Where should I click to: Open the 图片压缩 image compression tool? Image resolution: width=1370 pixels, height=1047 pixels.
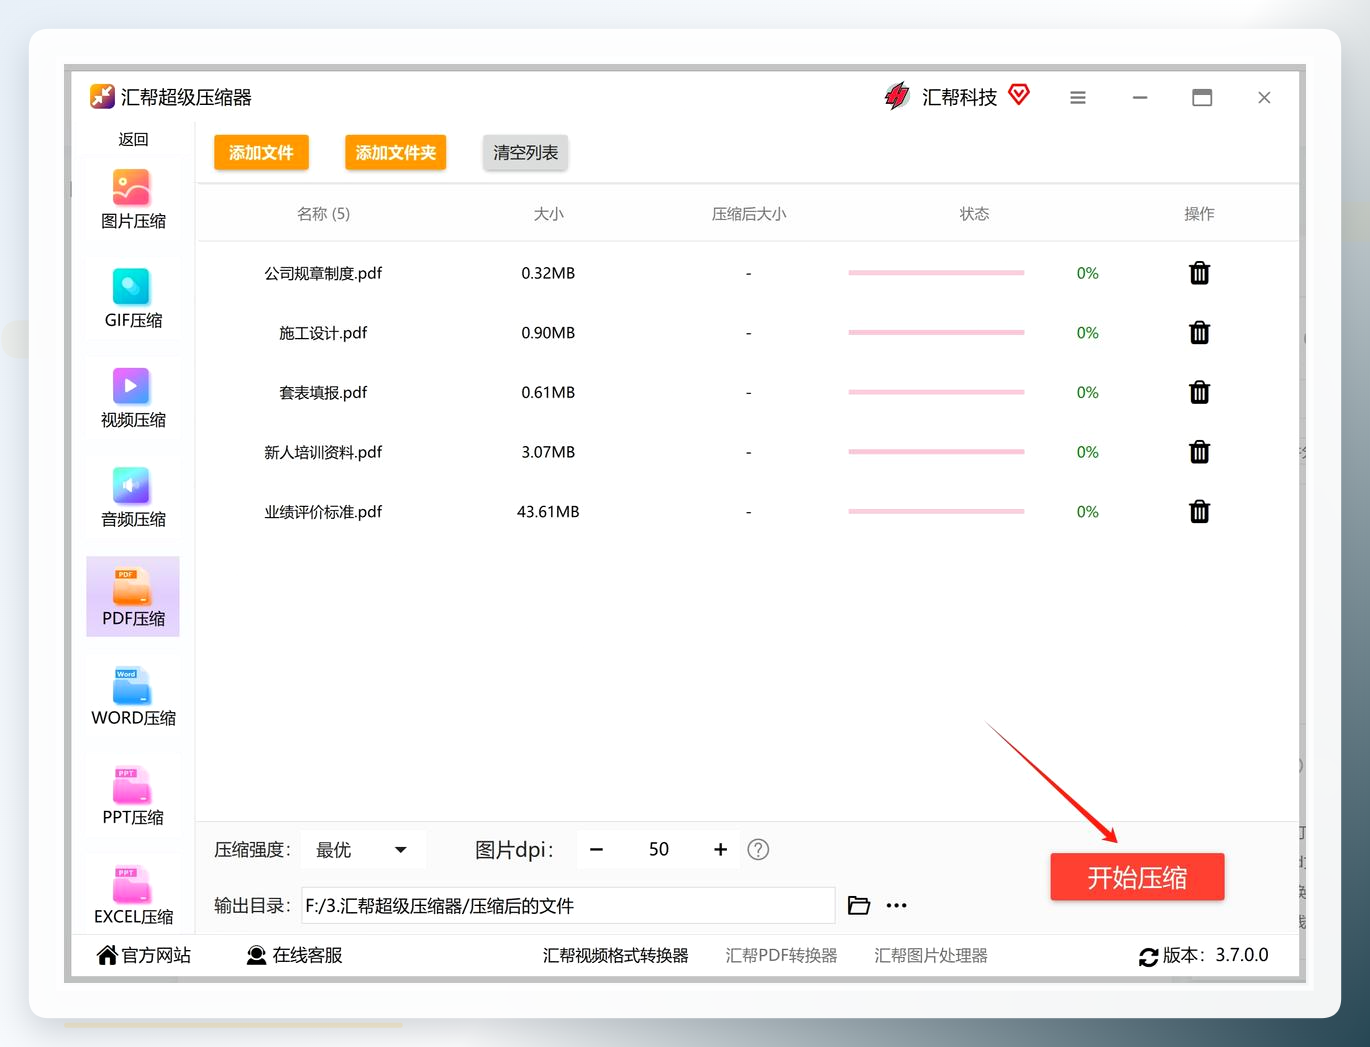(133, 200)
